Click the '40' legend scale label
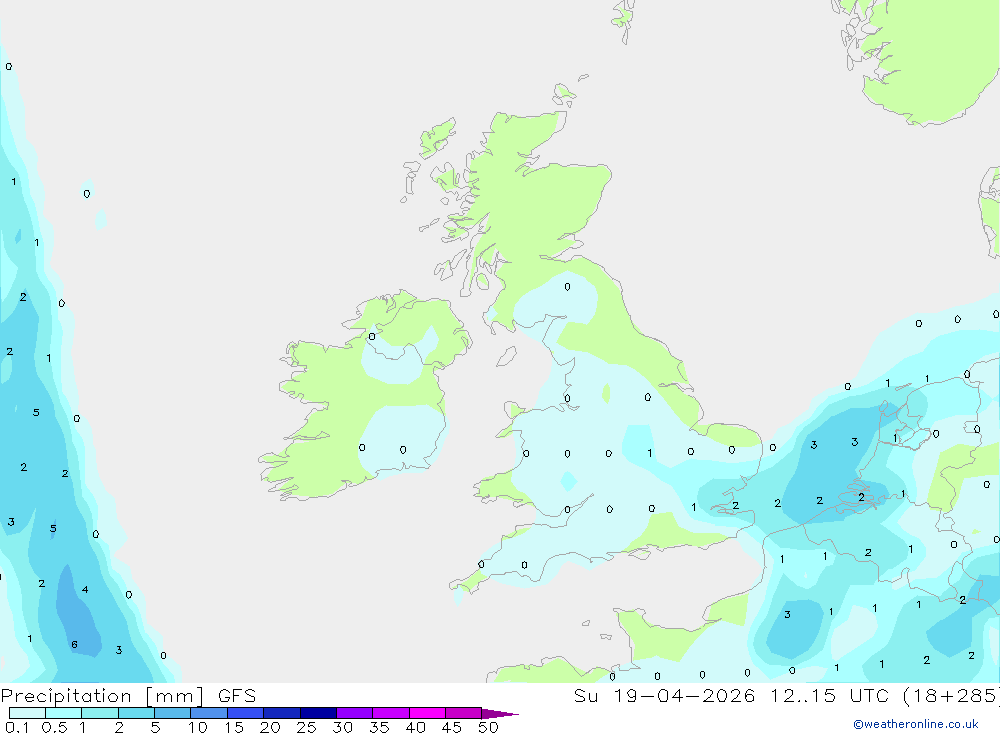1000x733 pixels. 416,727
